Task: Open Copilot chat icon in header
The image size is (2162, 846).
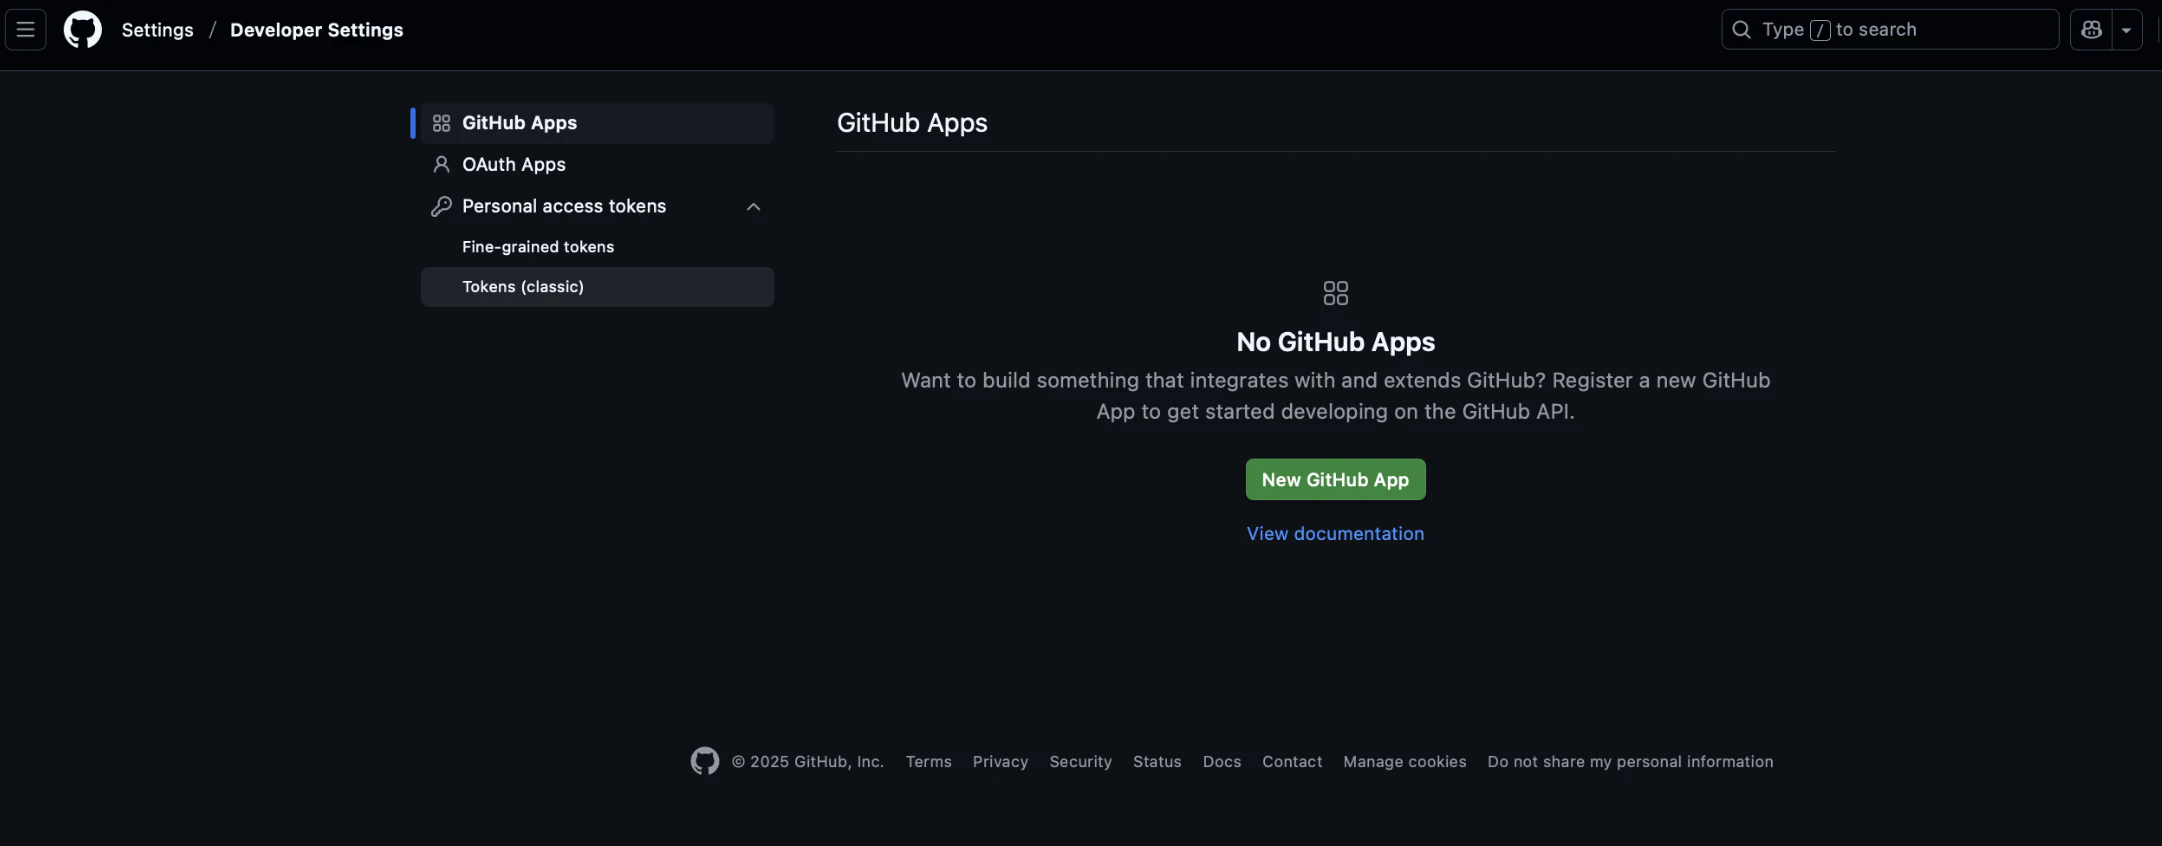Action: (x=2091, y=30)
